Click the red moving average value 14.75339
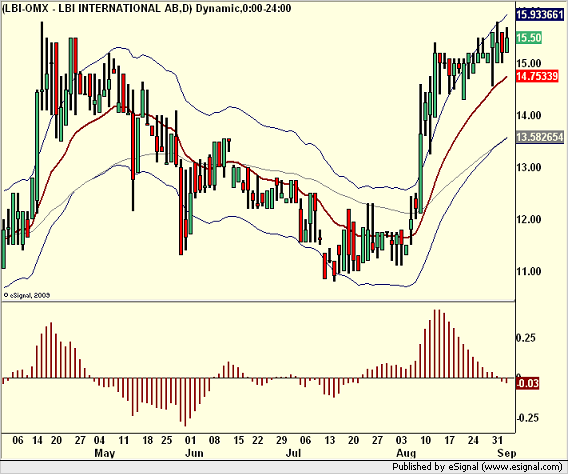Screen dimensions: 568x474 click(x=537, y=76)
